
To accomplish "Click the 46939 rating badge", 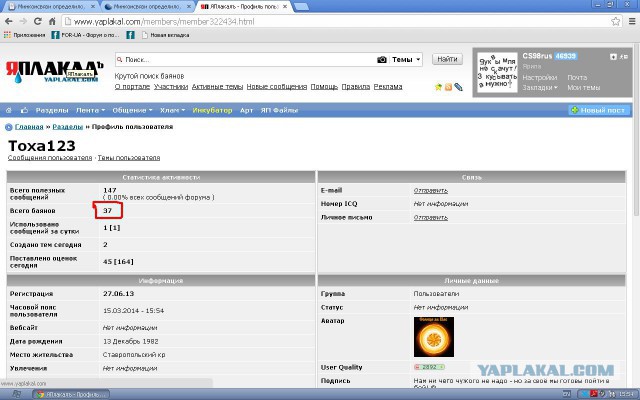I will pos(566,56).
